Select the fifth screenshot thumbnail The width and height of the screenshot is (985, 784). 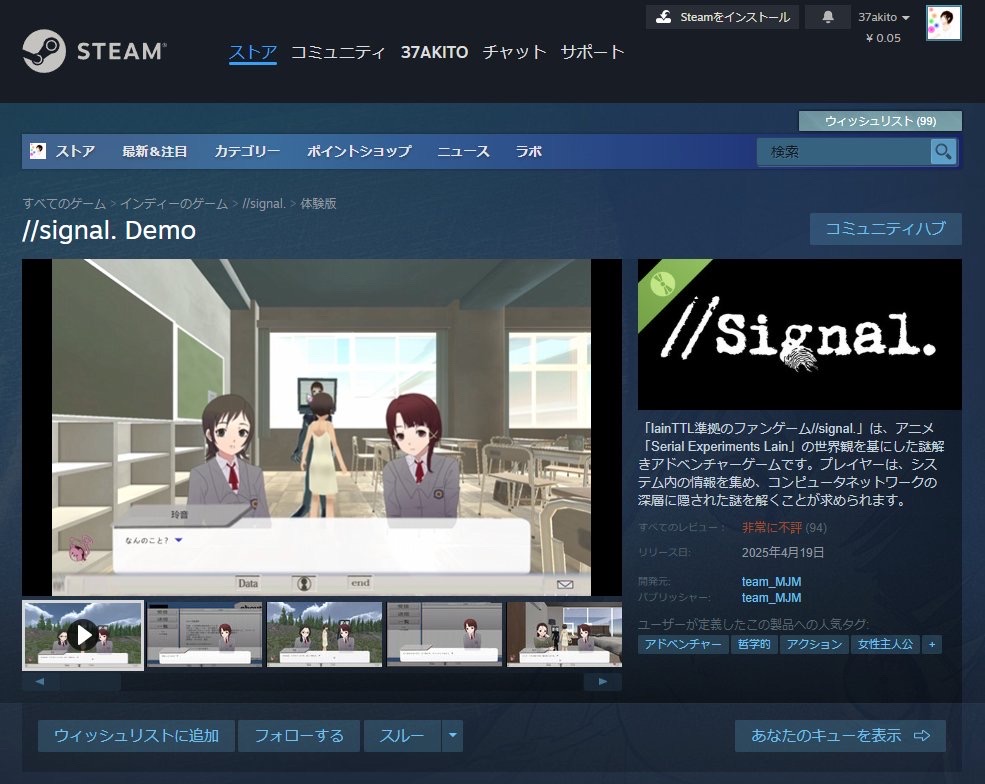(x=564, y=634)
